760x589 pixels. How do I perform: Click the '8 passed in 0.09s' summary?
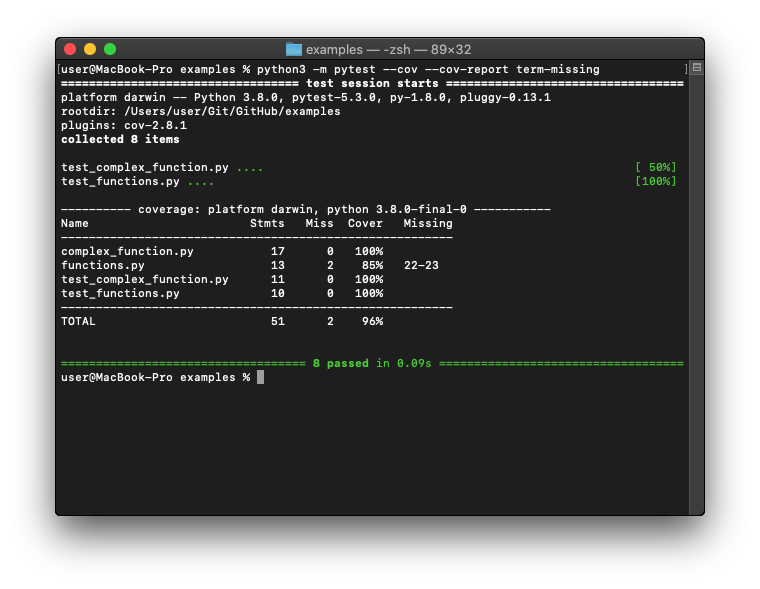[x=372, y=363]
